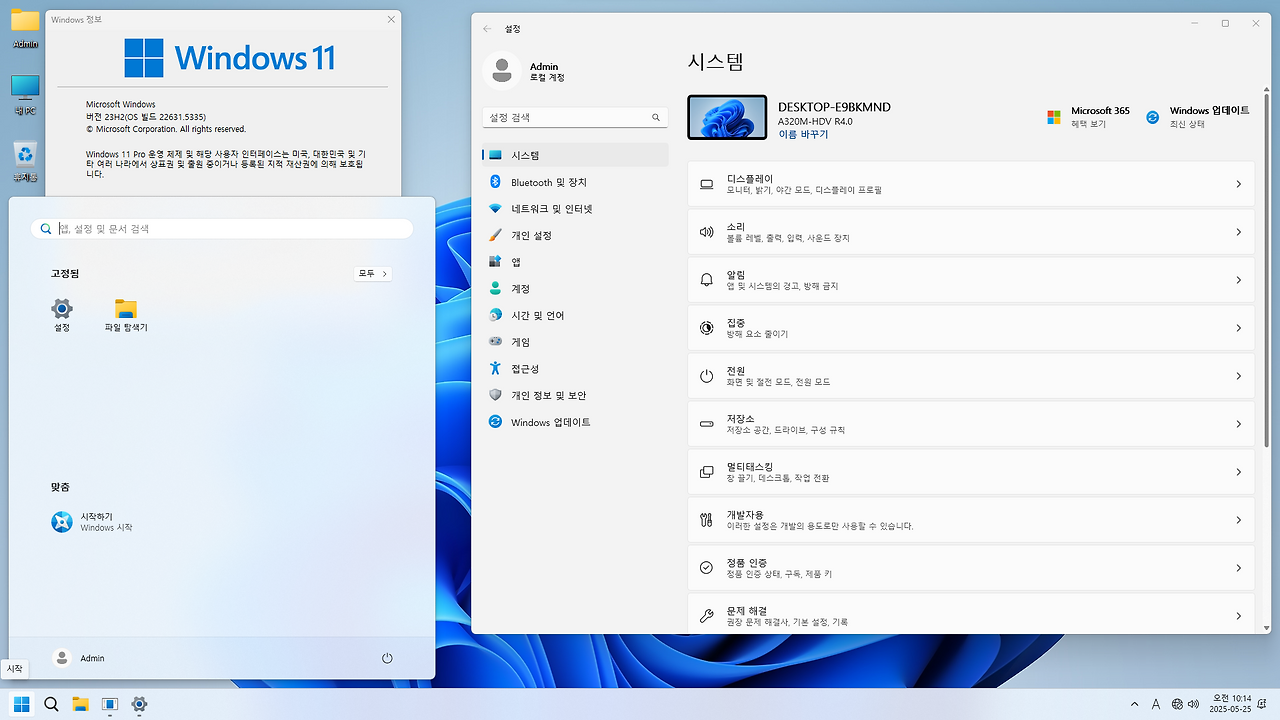Click the 계정 person icon in sidebar
Viewport: 1280px width, 720px height.
[495, 288]
